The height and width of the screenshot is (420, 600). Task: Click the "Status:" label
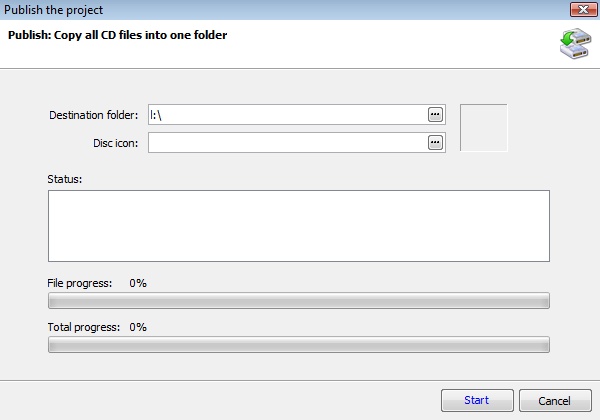pos(64,178)
